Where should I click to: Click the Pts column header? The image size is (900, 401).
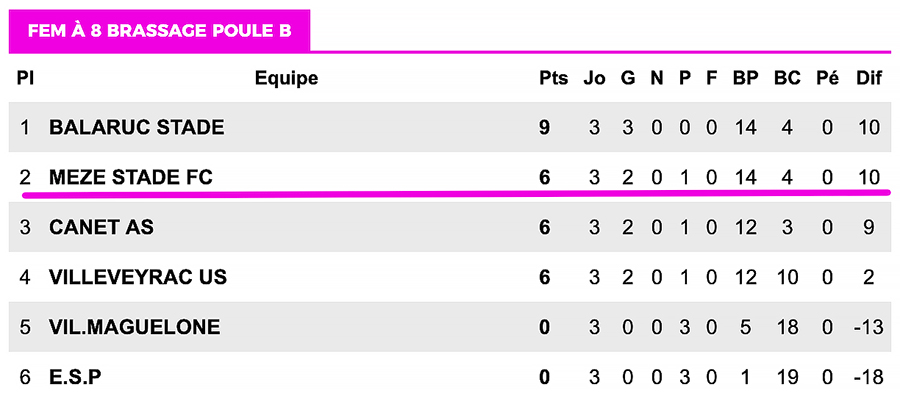point(553,78)
